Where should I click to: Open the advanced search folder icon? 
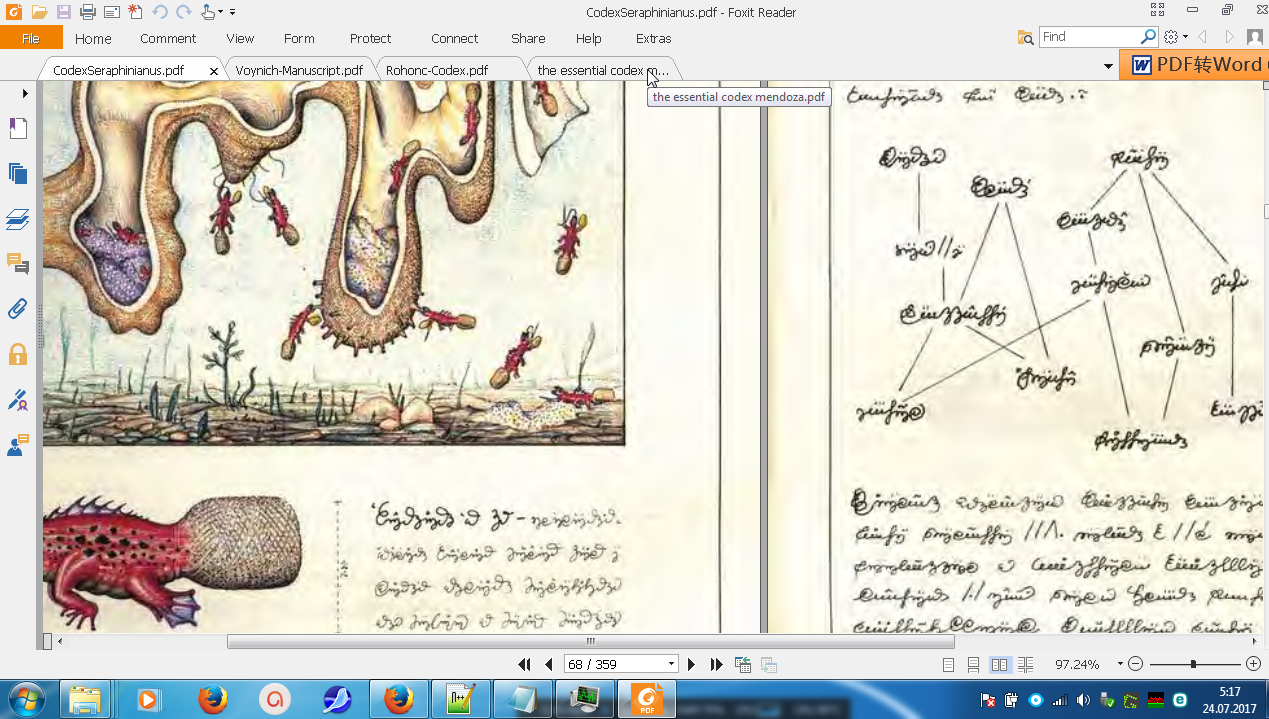pos(1025,37)
